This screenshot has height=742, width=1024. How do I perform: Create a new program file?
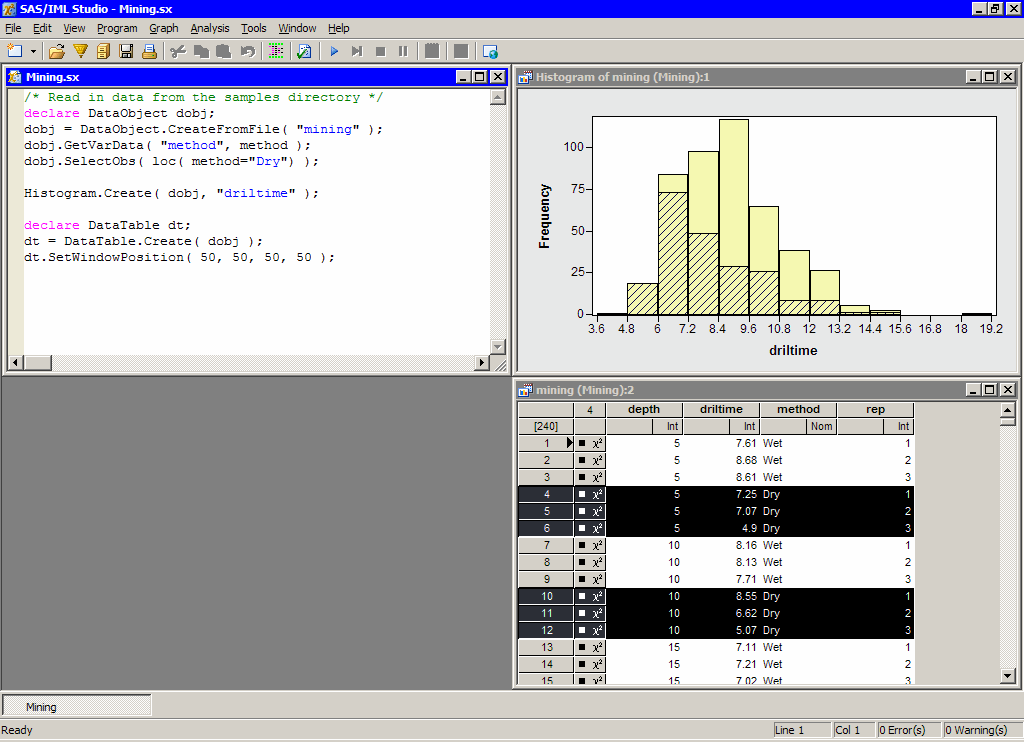tap(18, 51)
